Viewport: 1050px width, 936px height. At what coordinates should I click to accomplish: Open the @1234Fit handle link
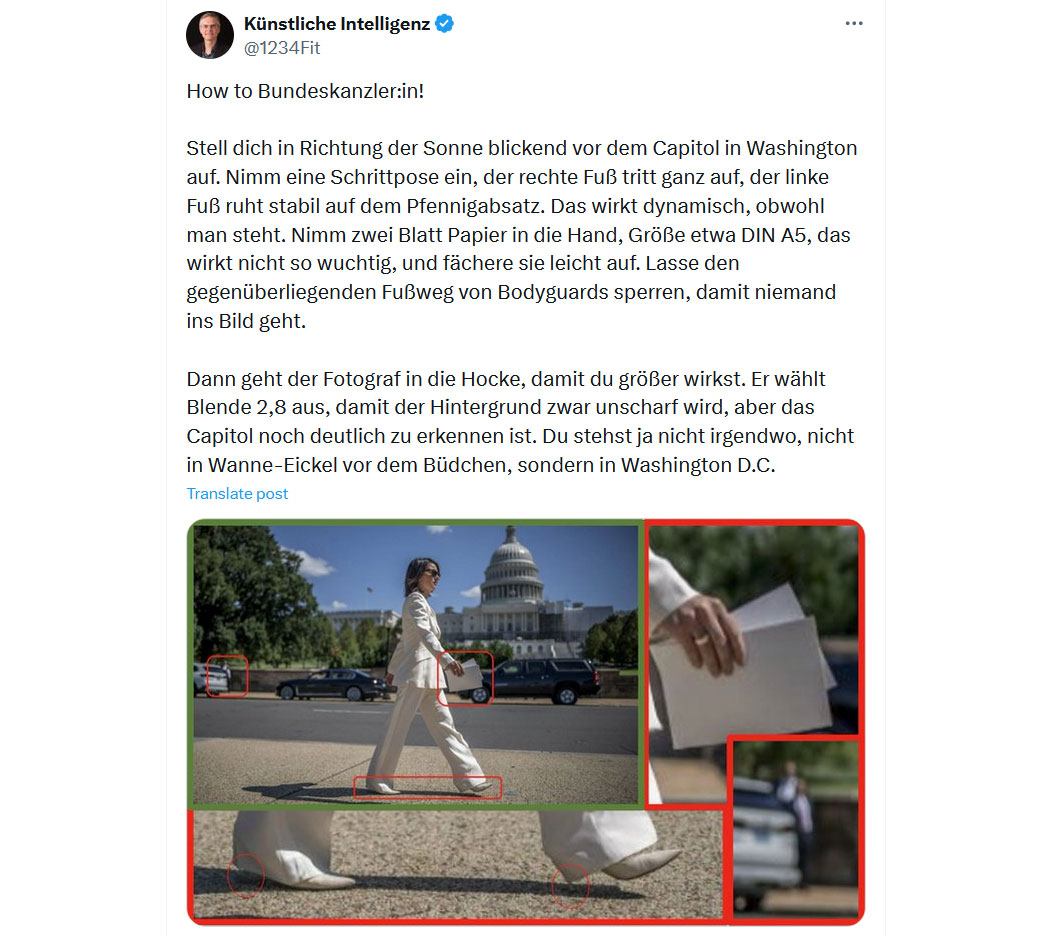282,48
